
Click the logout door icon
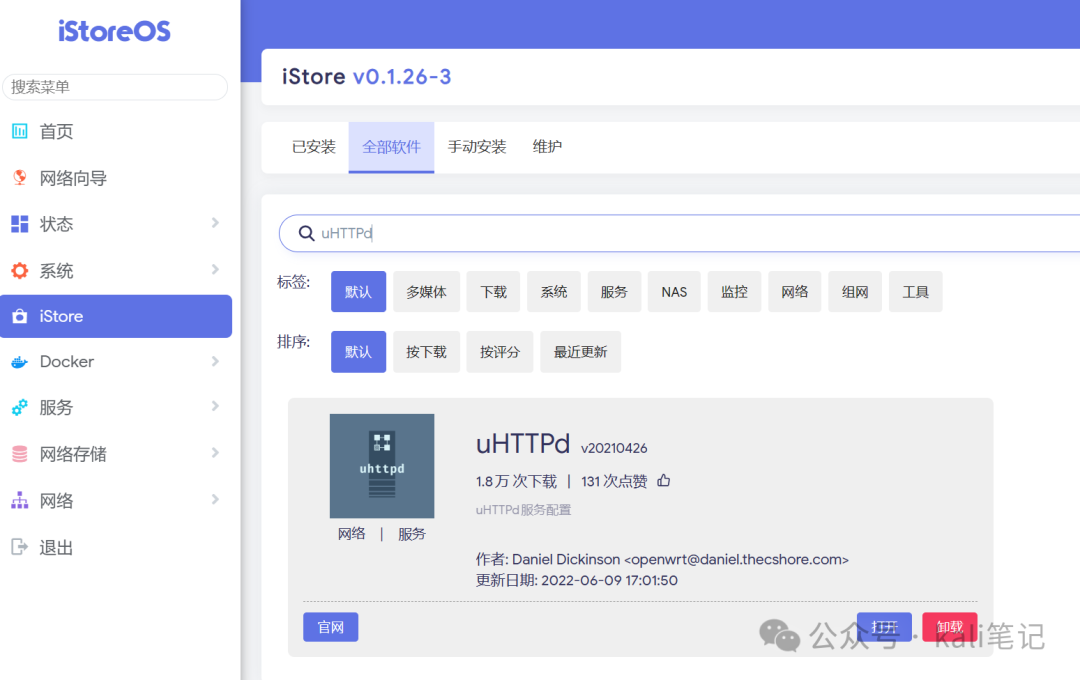20,547
